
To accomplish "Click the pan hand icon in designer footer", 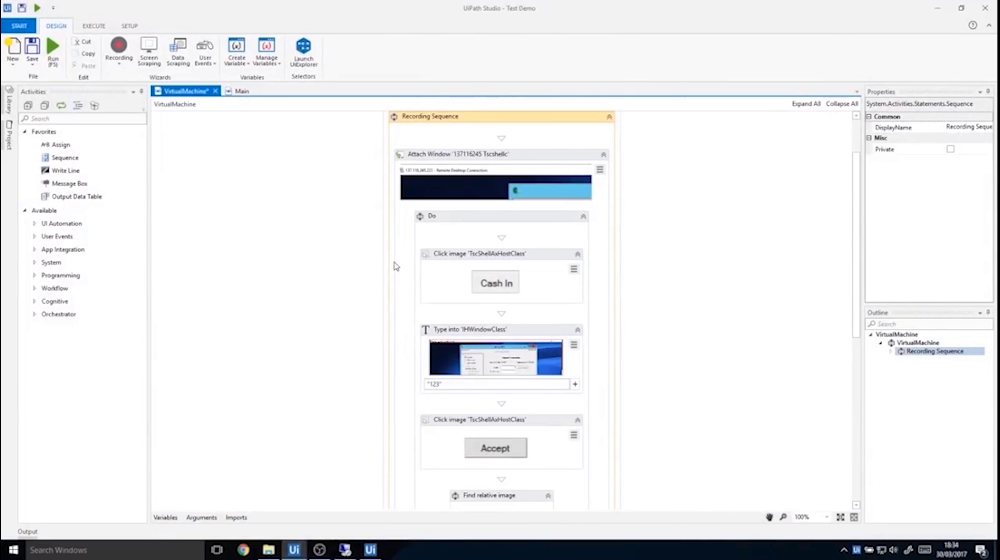I will pyautogui.click(x=769, y=517).
